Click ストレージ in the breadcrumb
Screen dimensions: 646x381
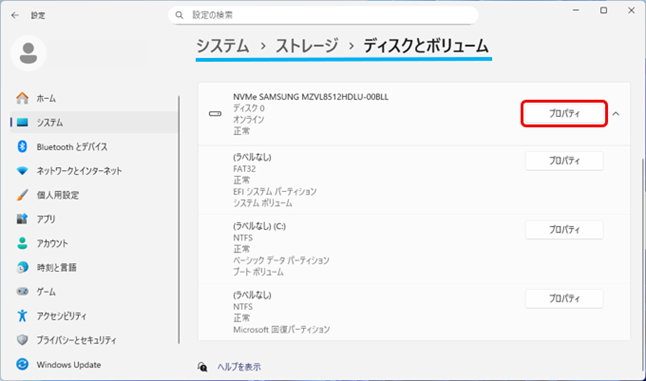click(307, 46)
